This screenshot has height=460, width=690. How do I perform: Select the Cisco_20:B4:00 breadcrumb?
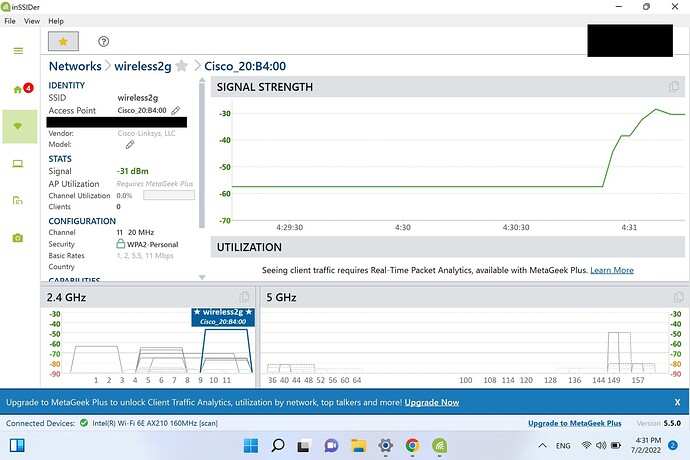[245, 66]
